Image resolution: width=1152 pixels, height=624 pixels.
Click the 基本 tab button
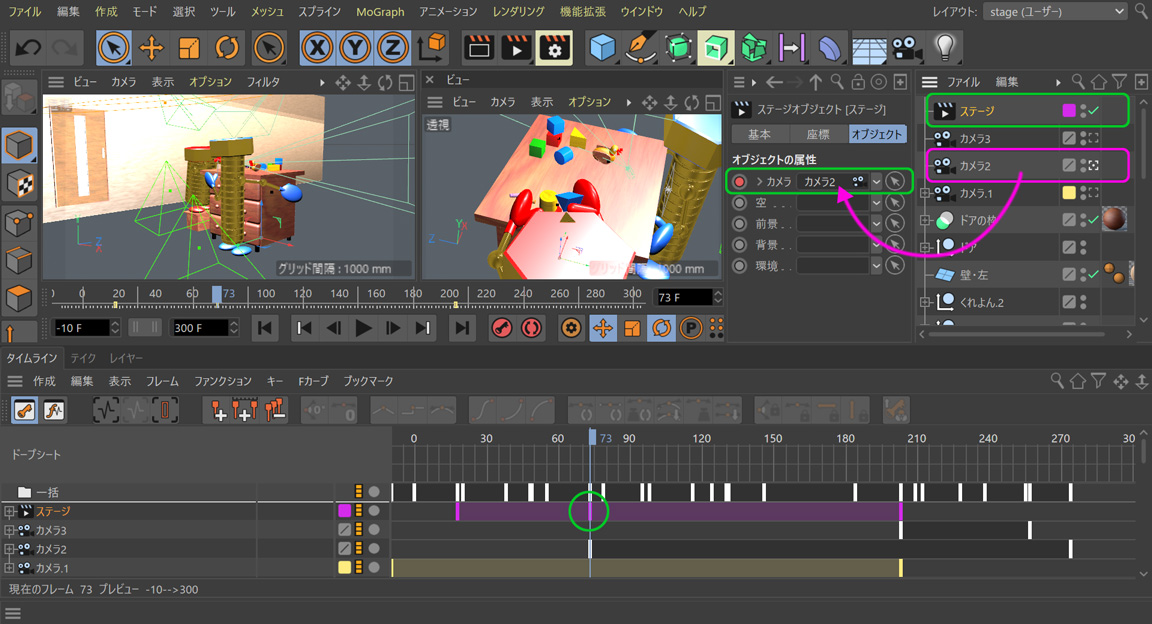coord(760,134)
